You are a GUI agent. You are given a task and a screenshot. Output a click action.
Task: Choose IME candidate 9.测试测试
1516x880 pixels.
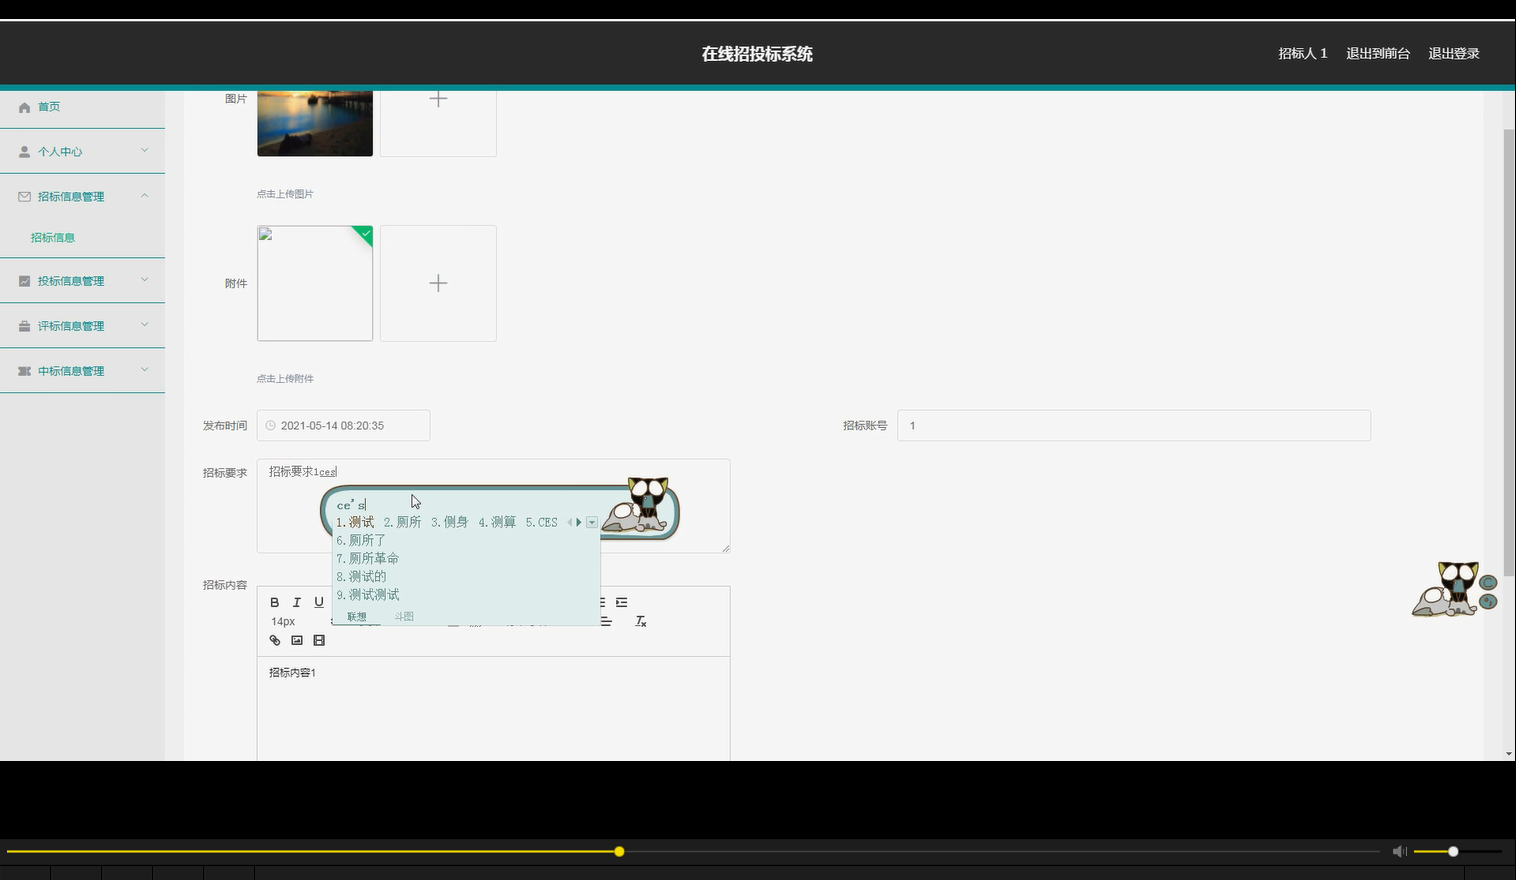pos(368,595)
